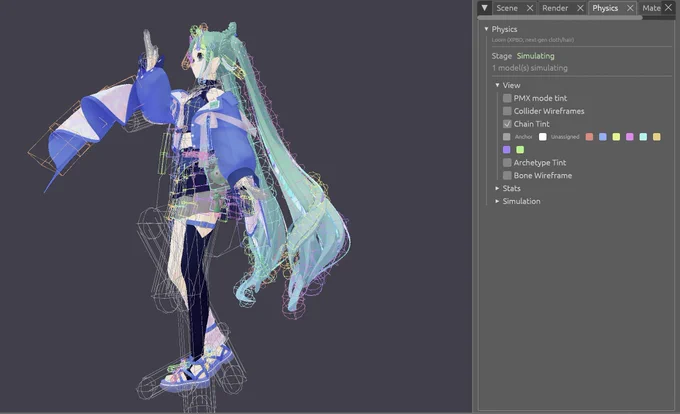Close the Render tab

pos(580,8)
